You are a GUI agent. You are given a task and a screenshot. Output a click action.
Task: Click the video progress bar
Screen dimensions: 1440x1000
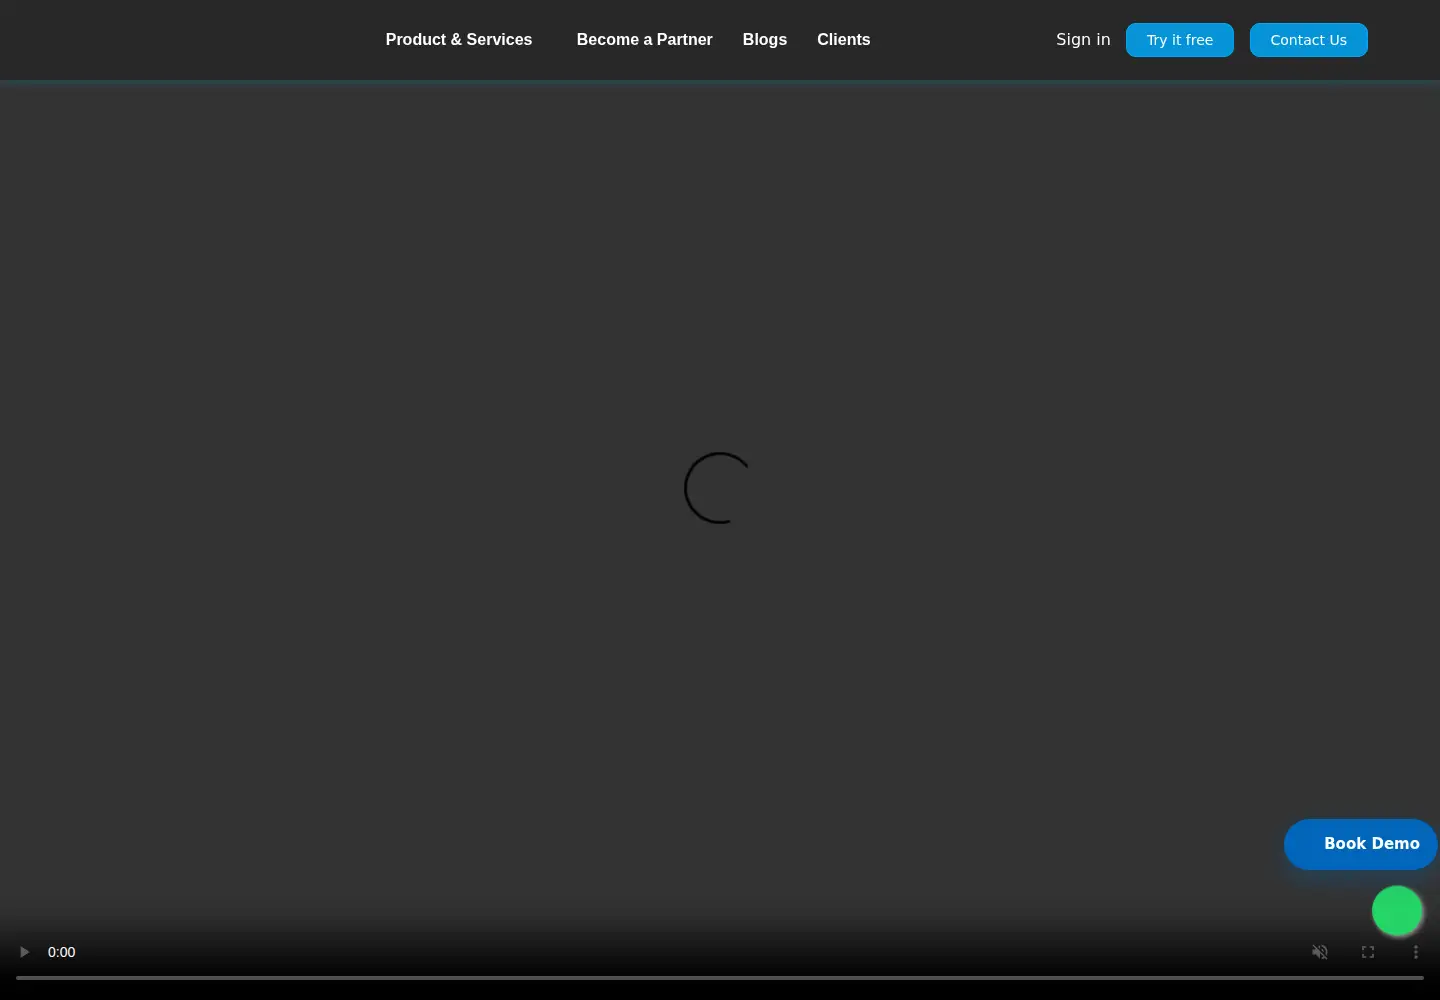point(720,977)
